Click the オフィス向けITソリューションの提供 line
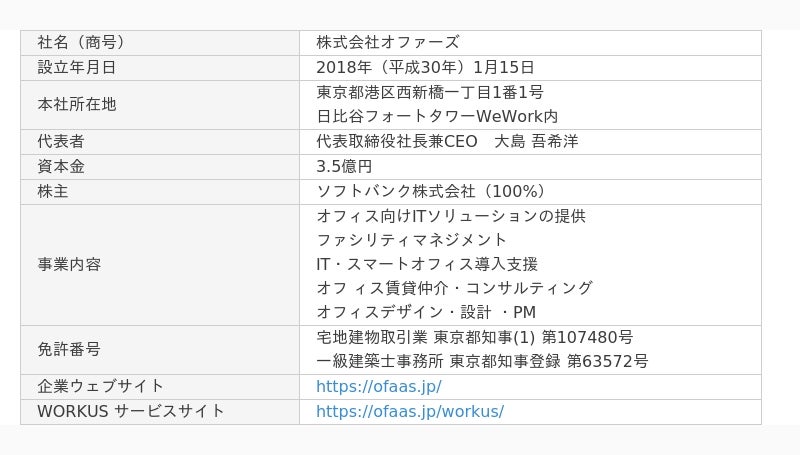The width and height of the screenshot is (800, 455). point(451,216)
